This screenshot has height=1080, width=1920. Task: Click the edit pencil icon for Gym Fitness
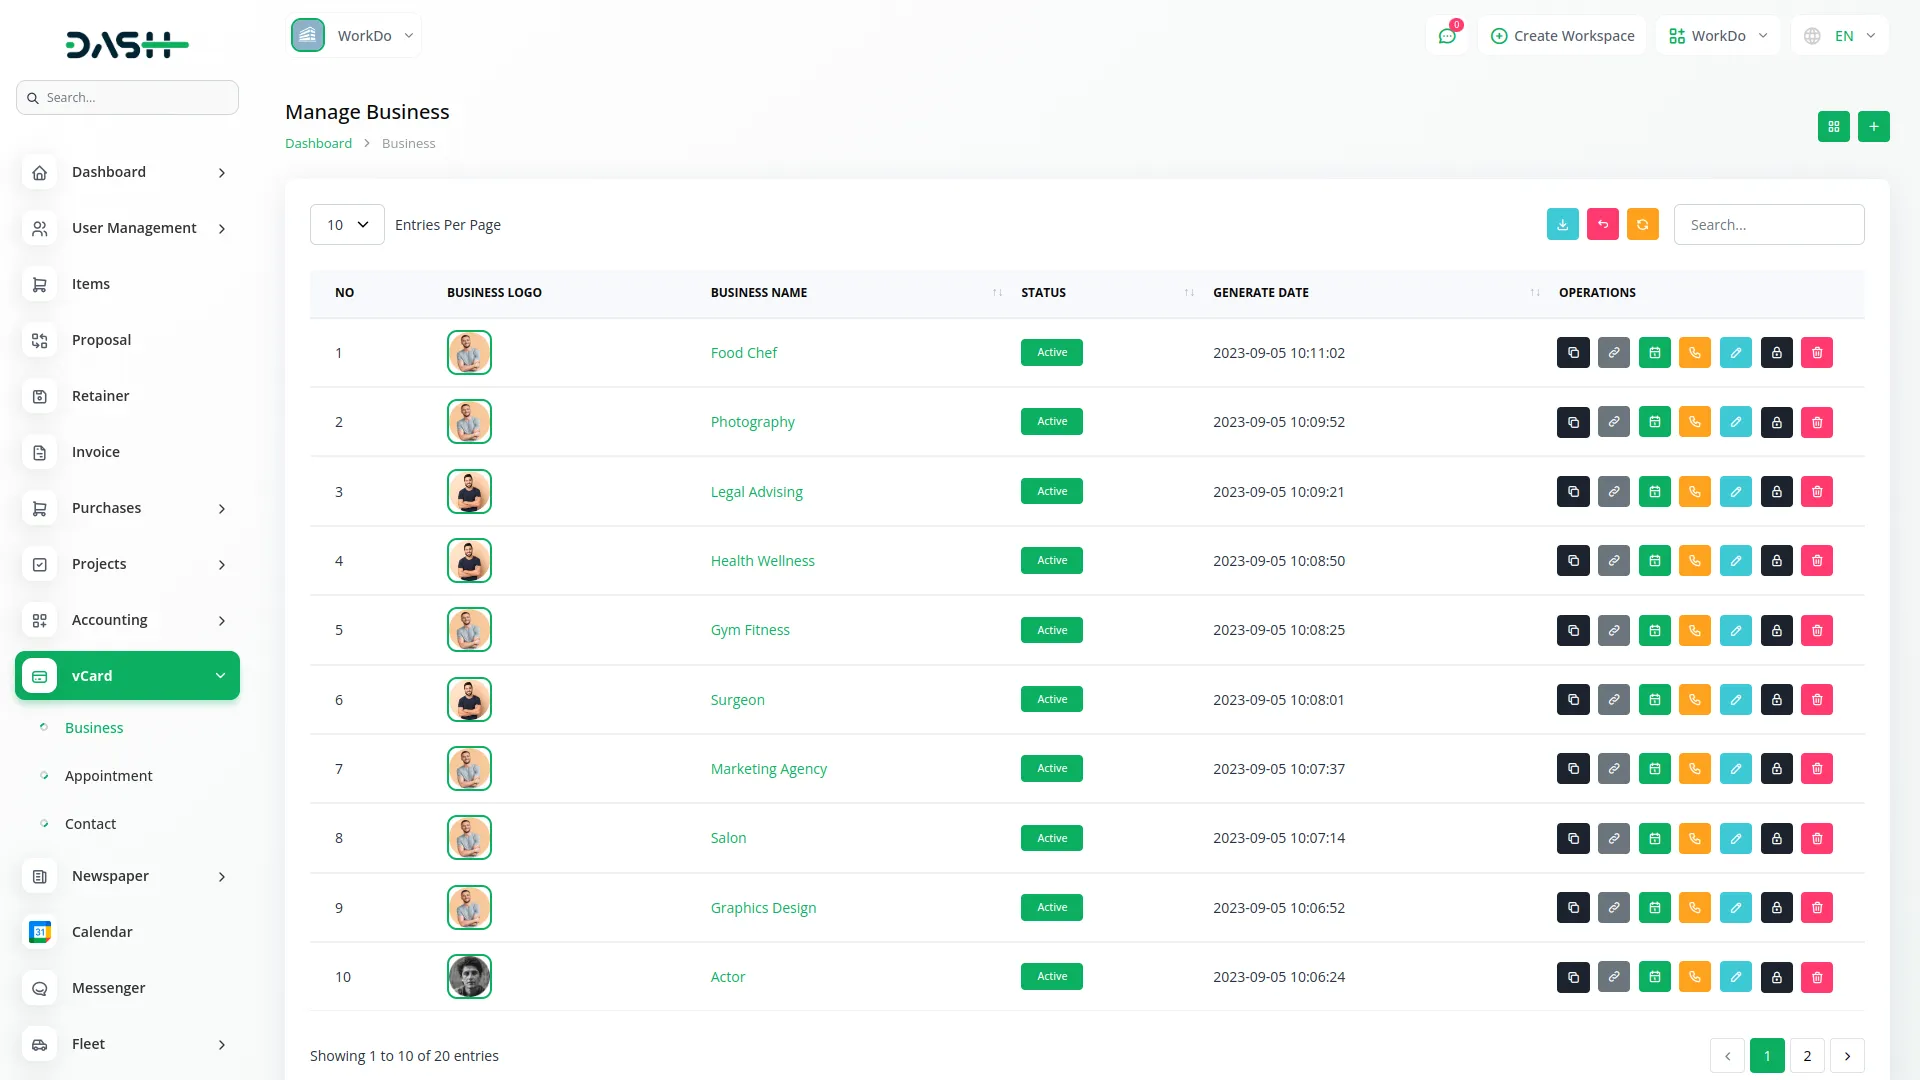pyautogui.click(x=1736, y=630)
